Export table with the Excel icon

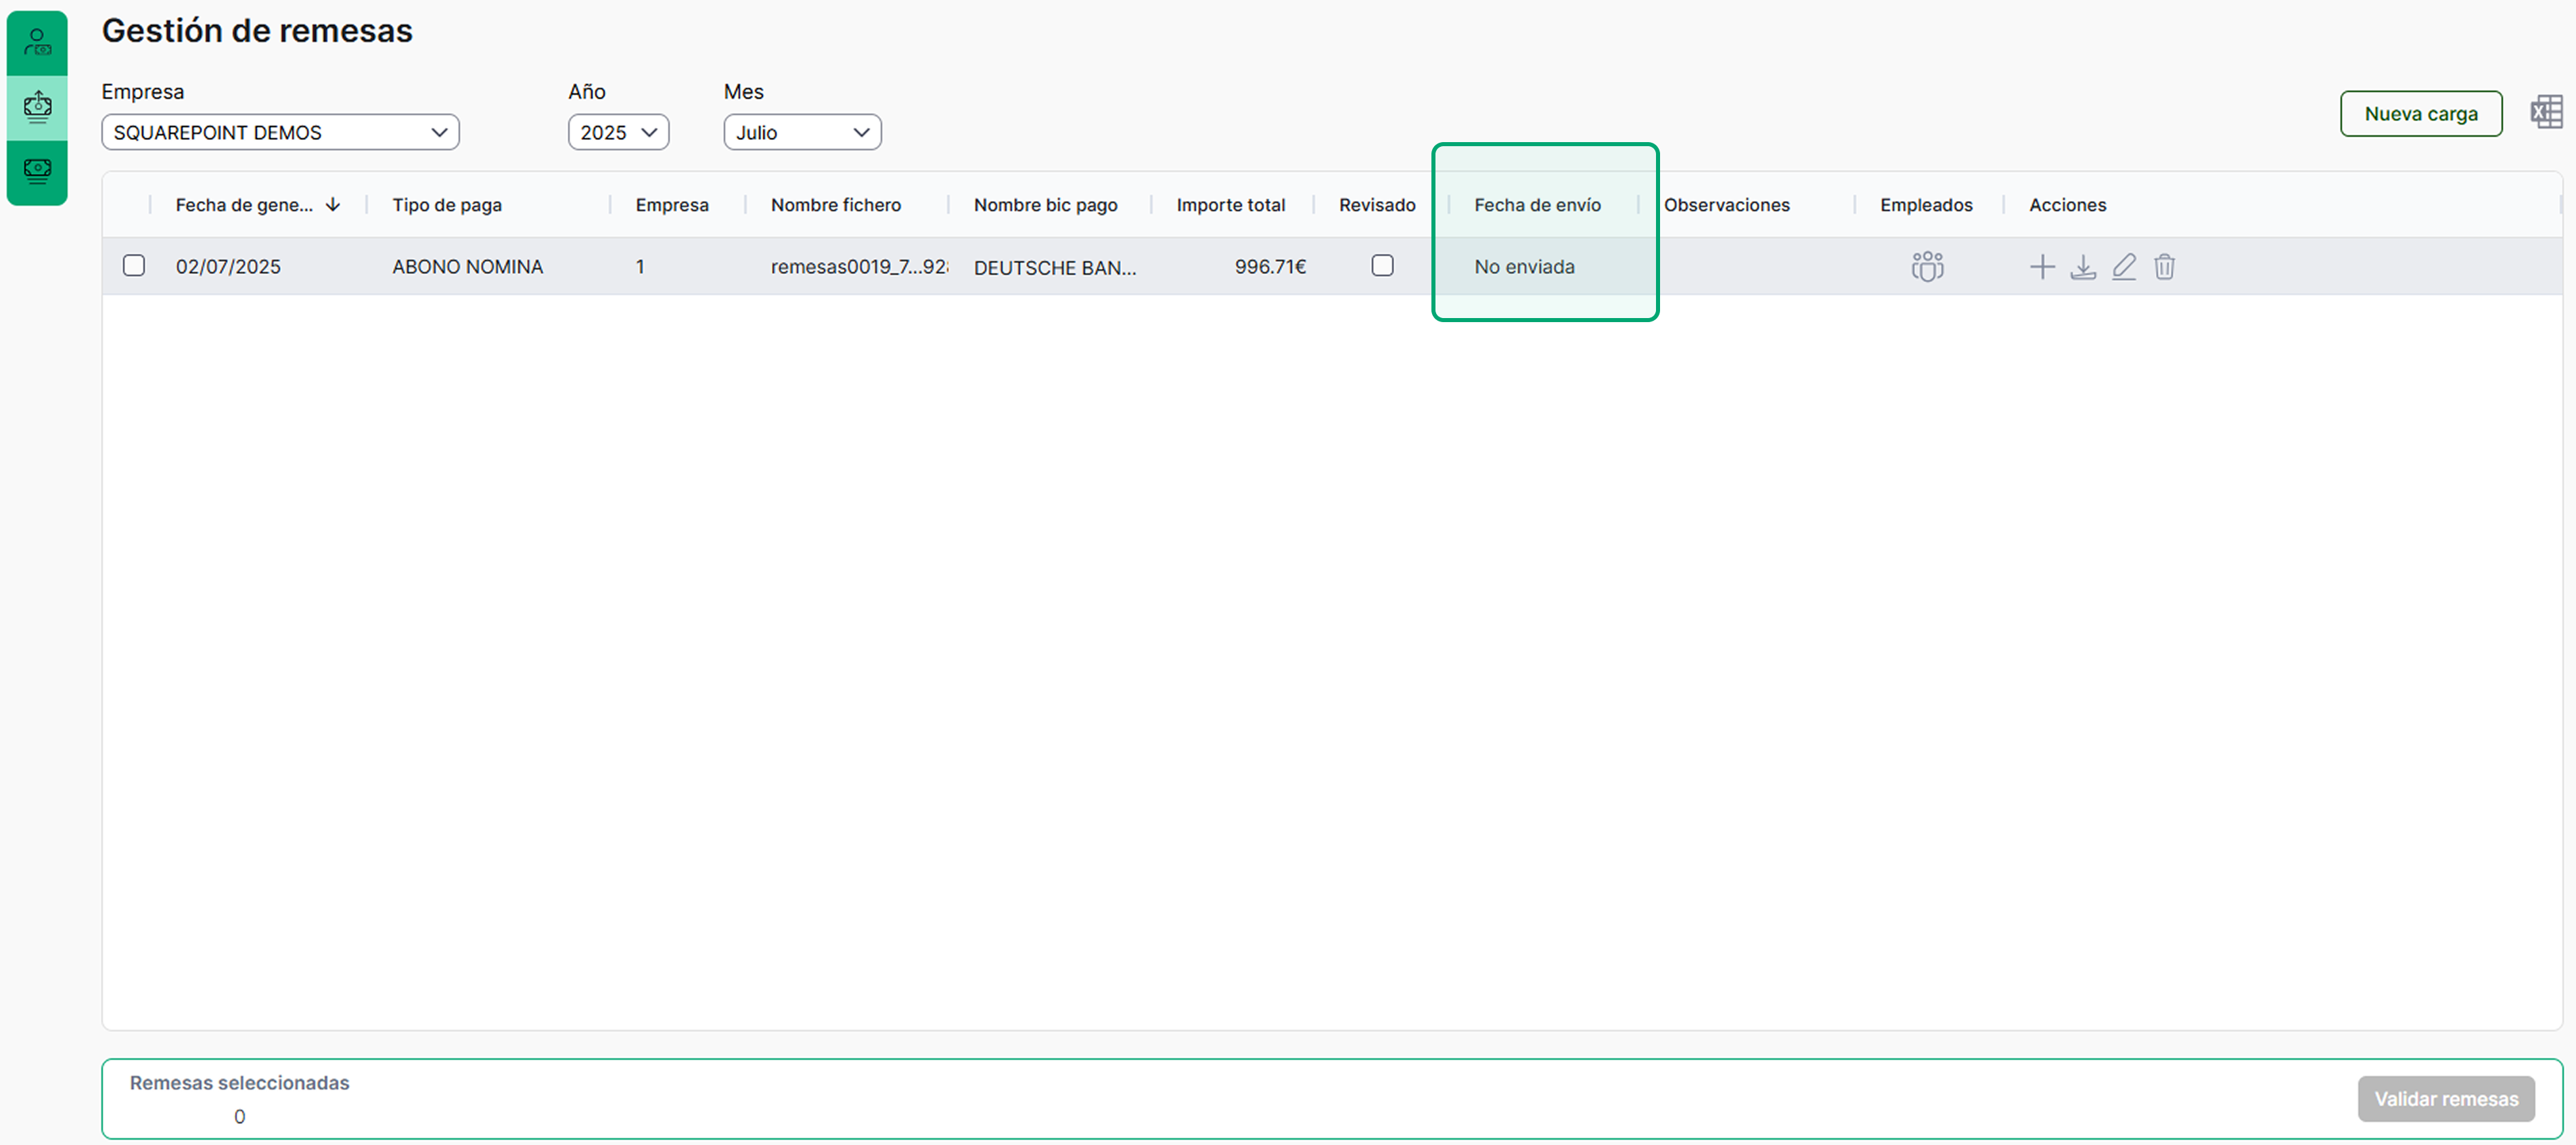[2546, 112]
